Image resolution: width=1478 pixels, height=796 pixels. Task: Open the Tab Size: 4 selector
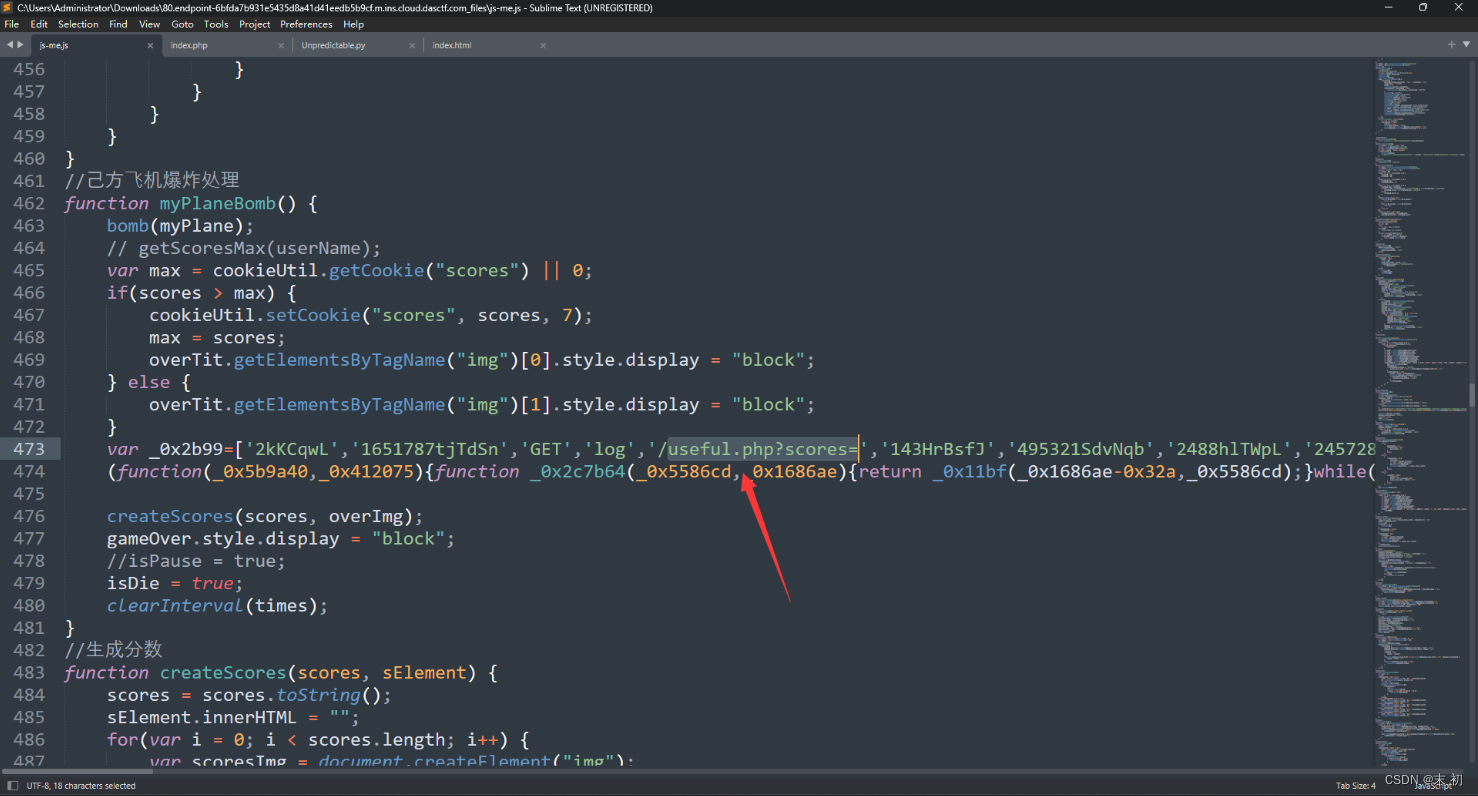point(1356,786)
